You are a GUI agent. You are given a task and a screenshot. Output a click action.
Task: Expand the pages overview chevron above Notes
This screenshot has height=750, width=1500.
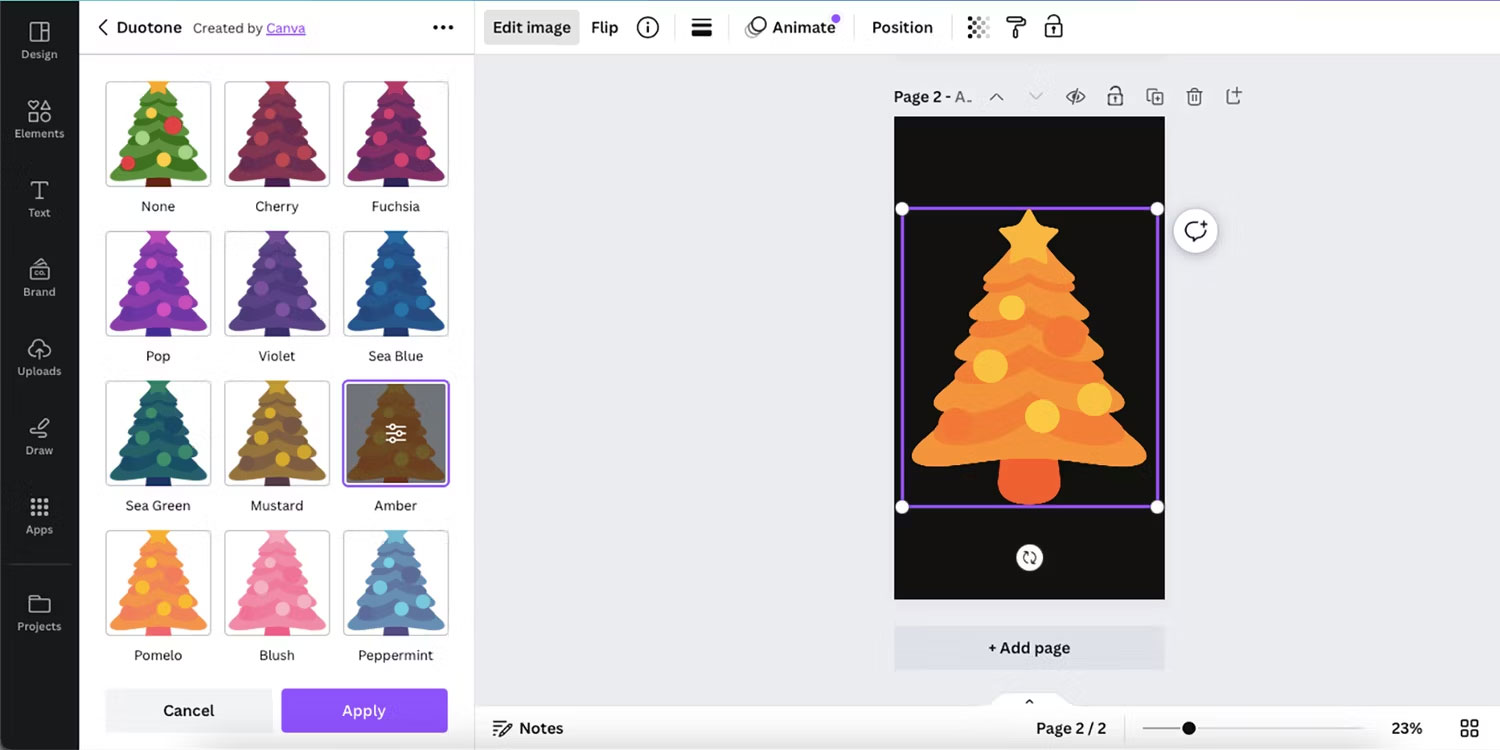[1029, 701]
